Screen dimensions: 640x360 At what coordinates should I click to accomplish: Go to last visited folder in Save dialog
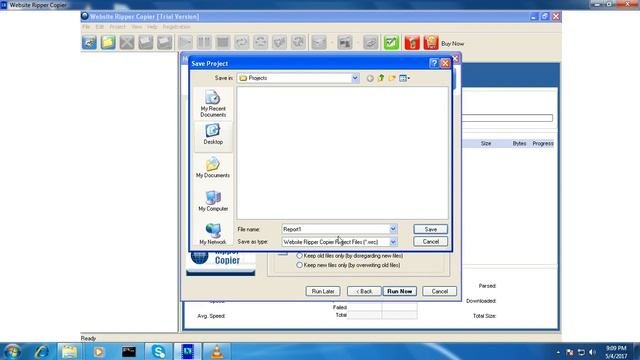point(370,78)
